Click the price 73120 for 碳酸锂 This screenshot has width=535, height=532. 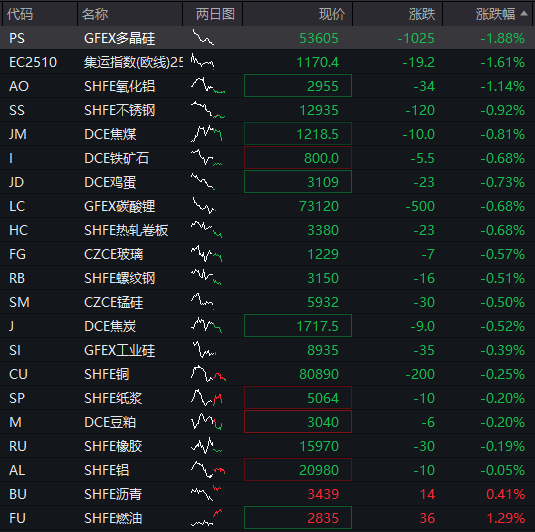click(x=319, y=206)
